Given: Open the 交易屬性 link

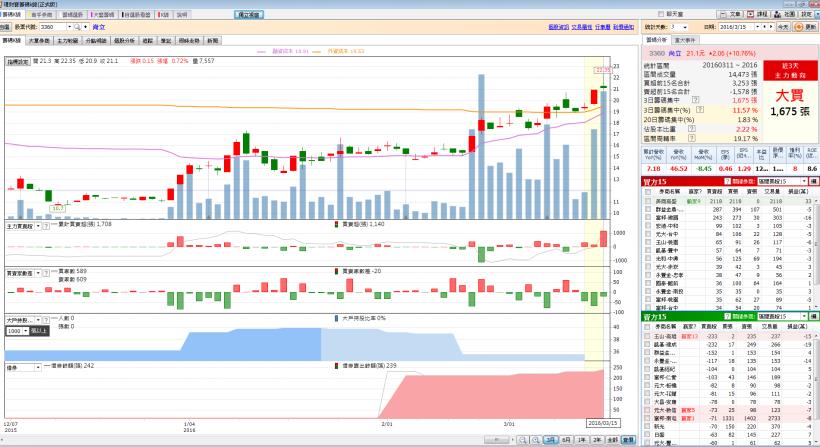Looking at the screenshot, I should (x=582, y=27).
